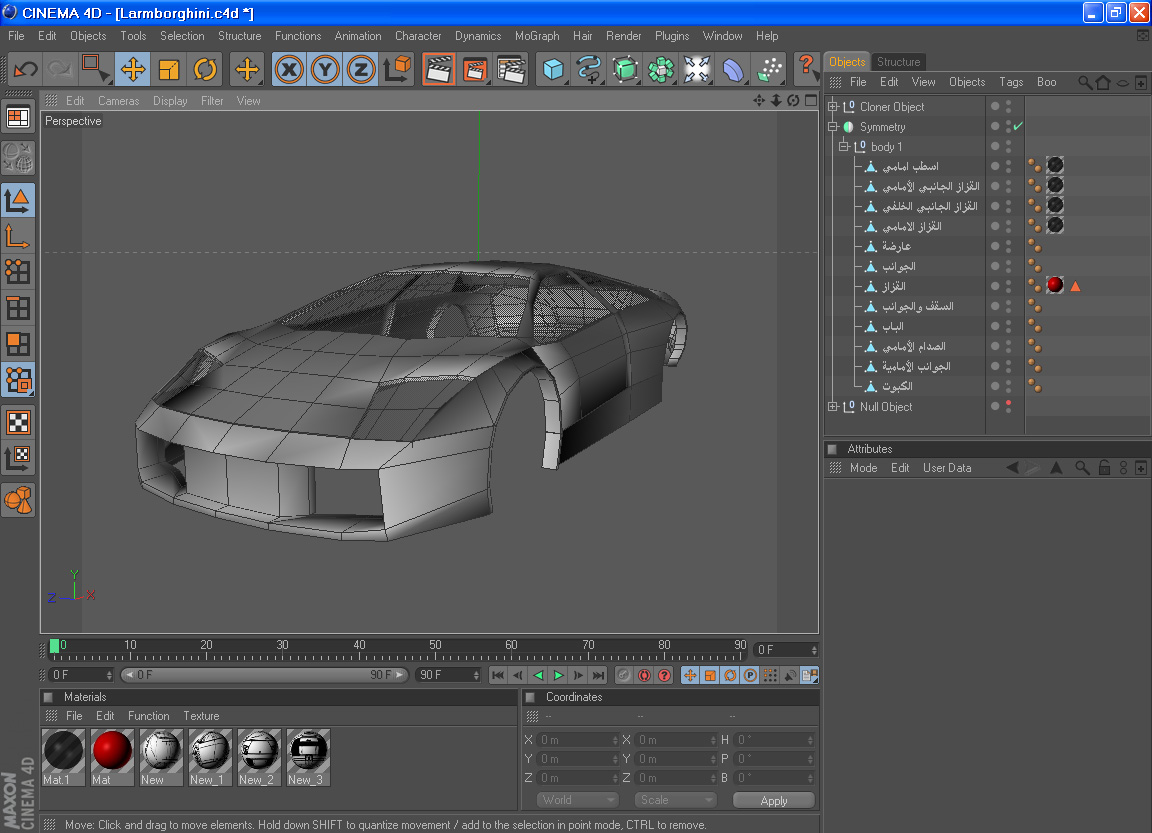
Task: Click the help question mark icon
Action: [x=806, y=68]
